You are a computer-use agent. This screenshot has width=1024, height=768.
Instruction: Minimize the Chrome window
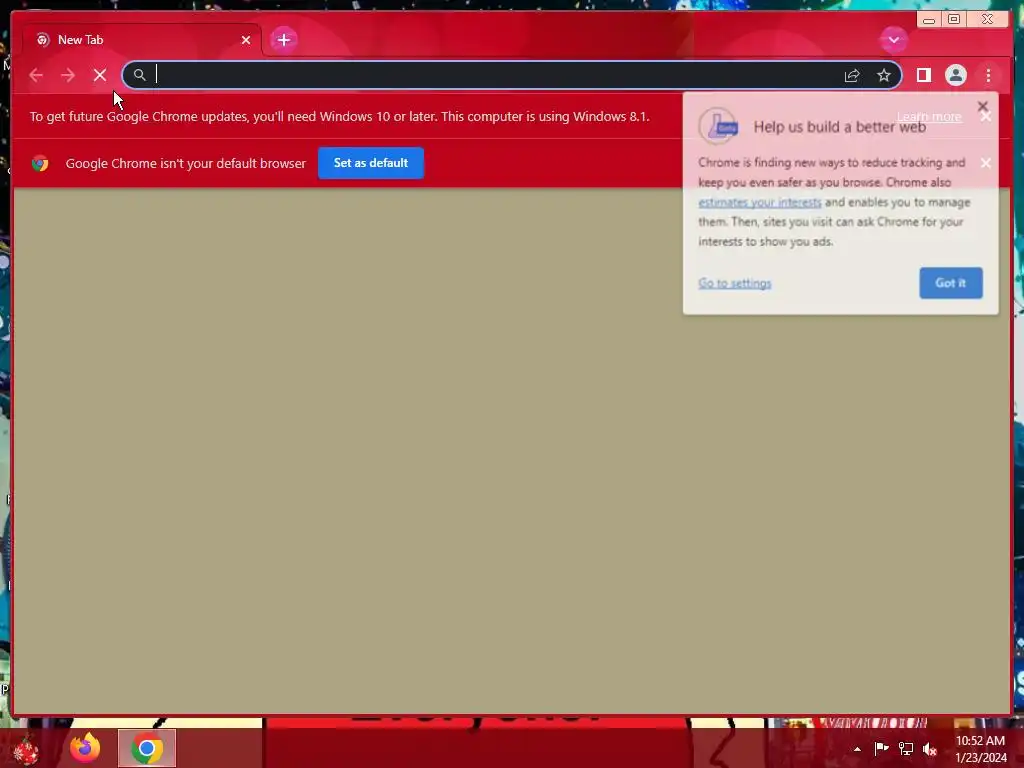929,20
